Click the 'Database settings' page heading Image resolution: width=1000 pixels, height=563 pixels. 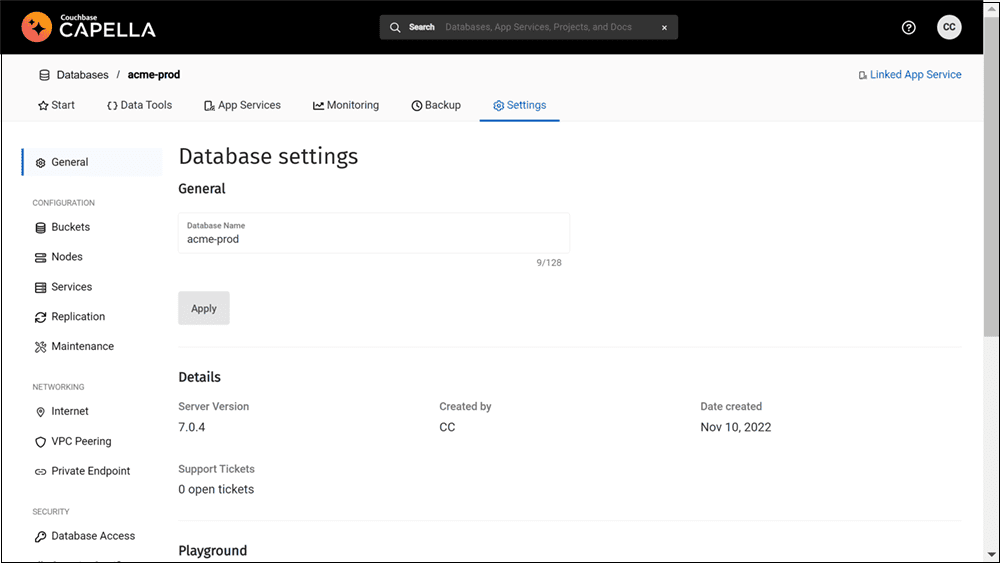point(268,156)
